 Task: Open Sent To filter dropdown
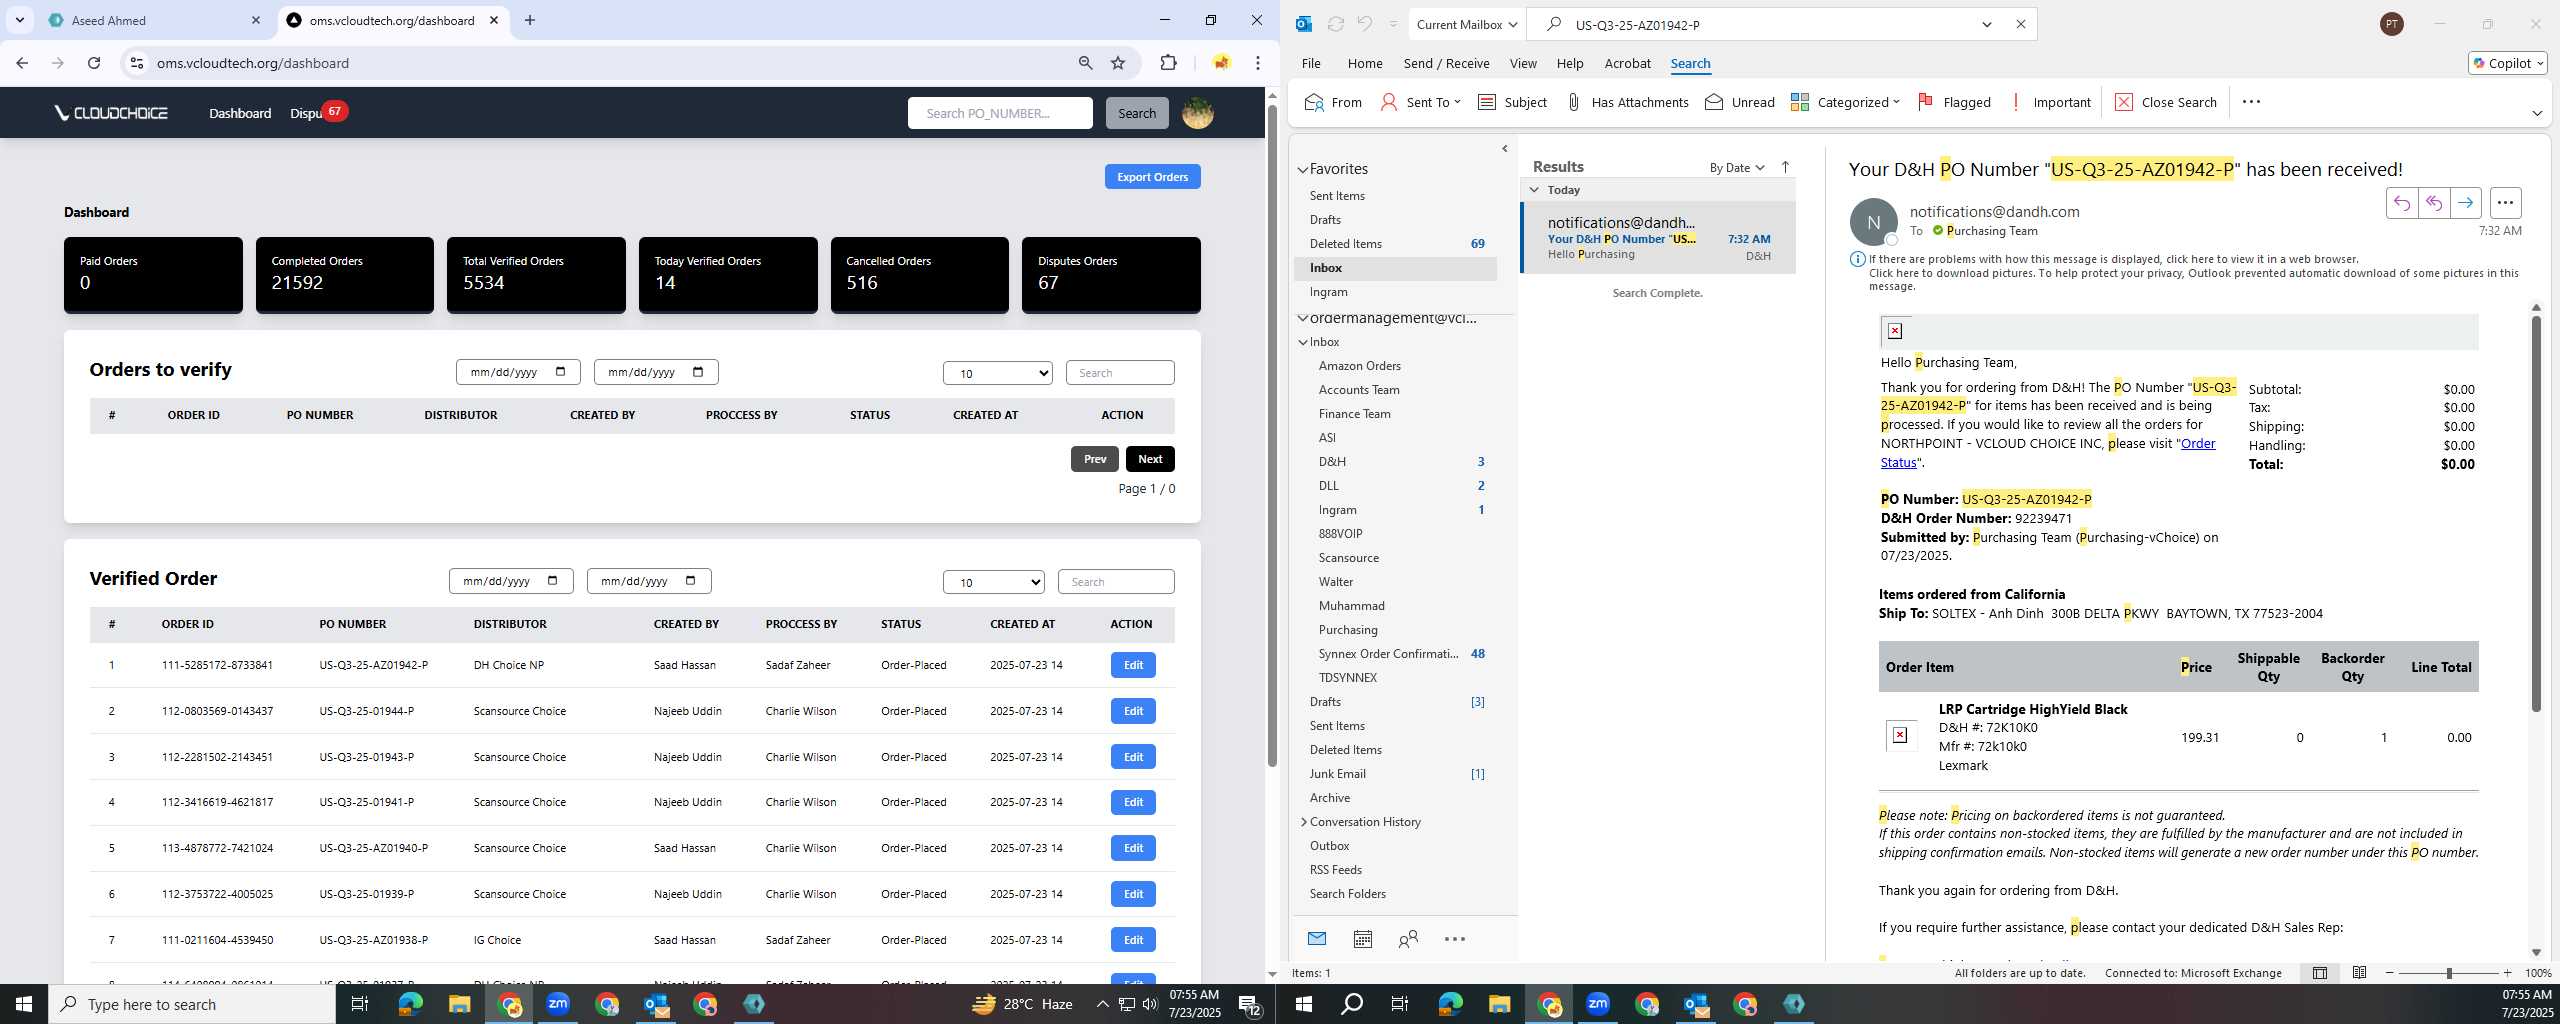tap(1420, 102)
